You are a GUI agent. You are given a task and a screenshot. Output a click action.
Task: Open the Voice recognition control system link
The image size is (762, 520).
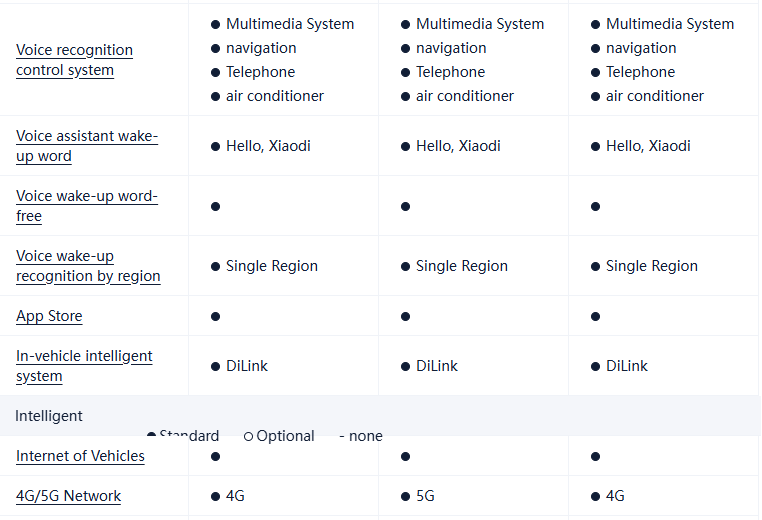[x=74, y=60]
